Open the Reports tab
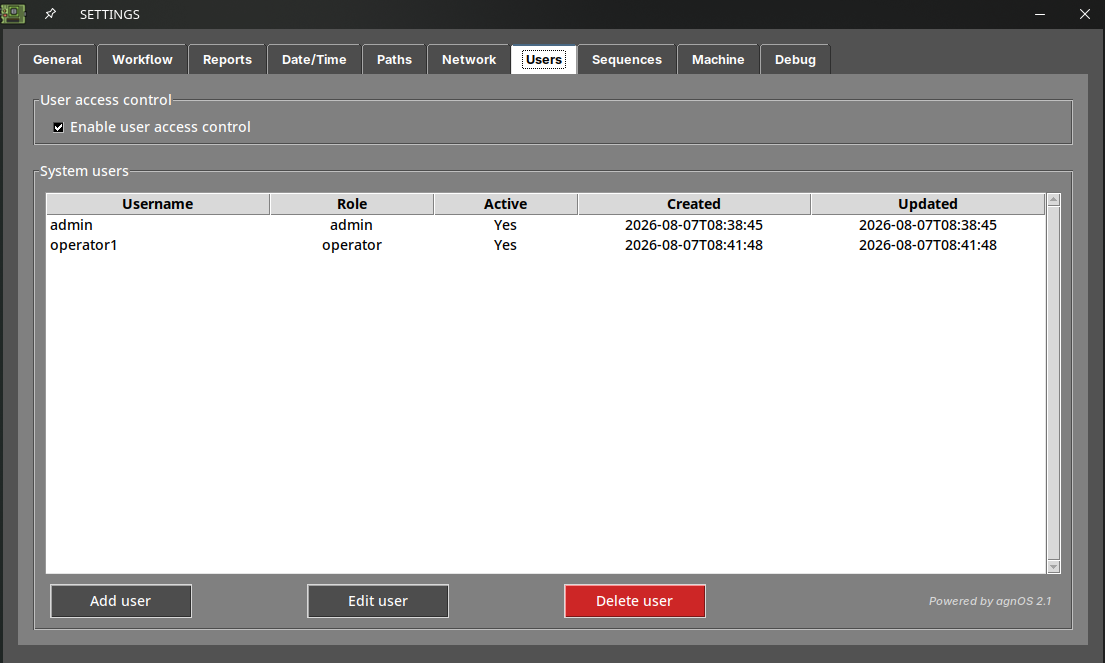The image size is (1105, 663). click(x=227, y=60)
